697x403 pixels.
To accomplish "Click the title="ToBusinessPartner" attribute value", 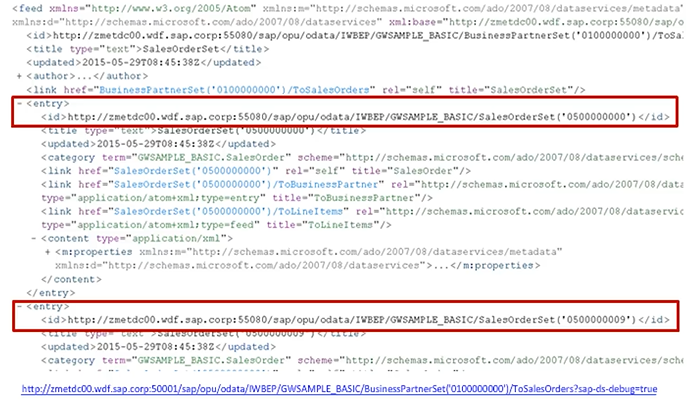I will tap(364, 198).
